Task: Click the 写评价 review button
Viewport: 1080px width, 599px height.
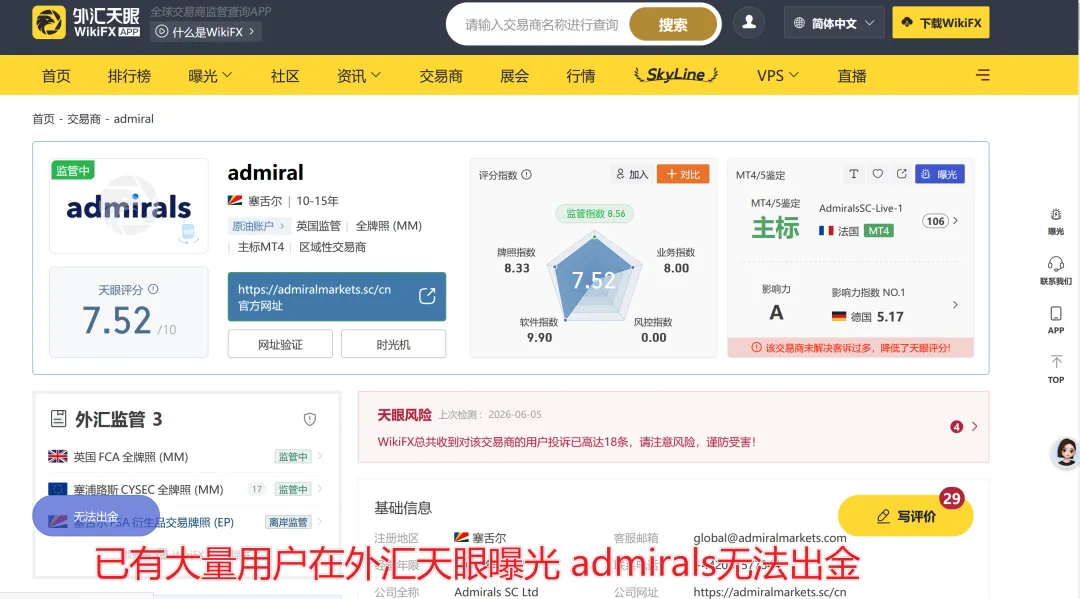Action: pyautogui.click(x=905, y=516)
